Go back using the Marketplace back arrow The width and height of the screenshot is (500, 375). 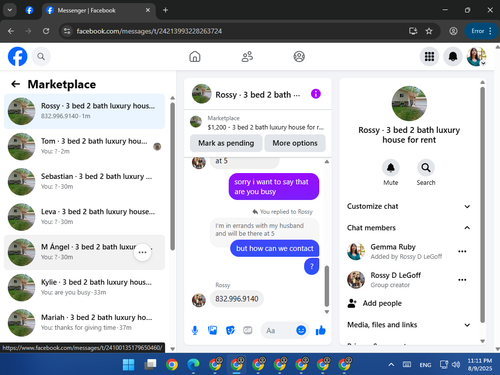(15, 84)
